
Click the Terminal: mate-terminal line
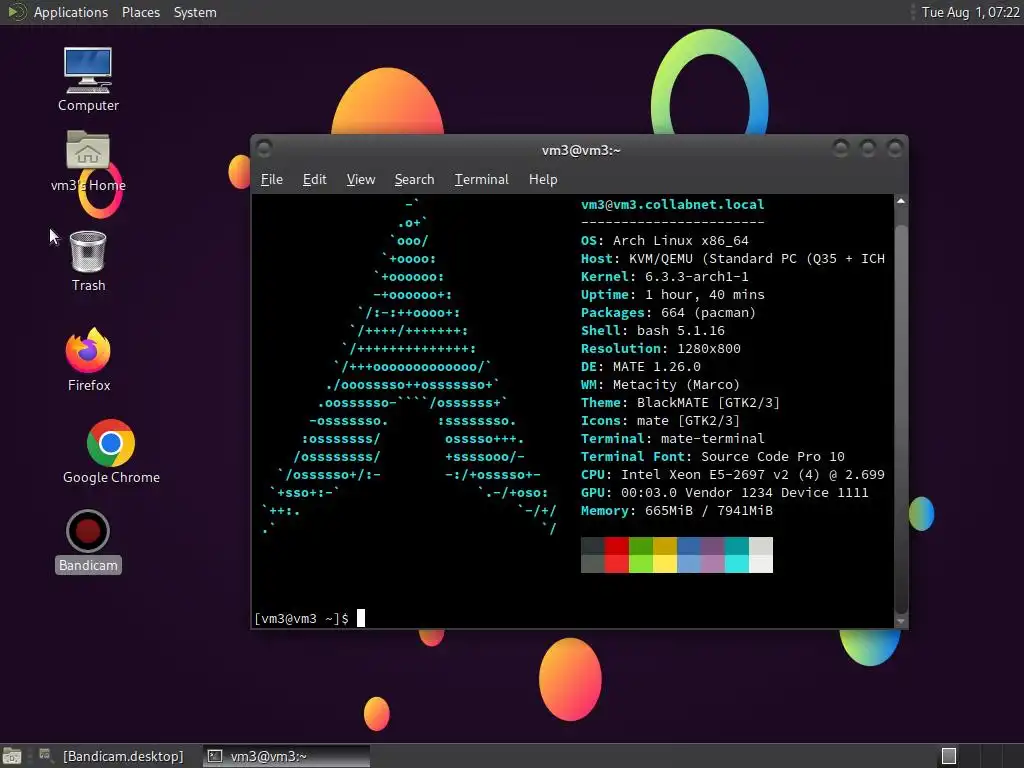[x=673, y=438]
